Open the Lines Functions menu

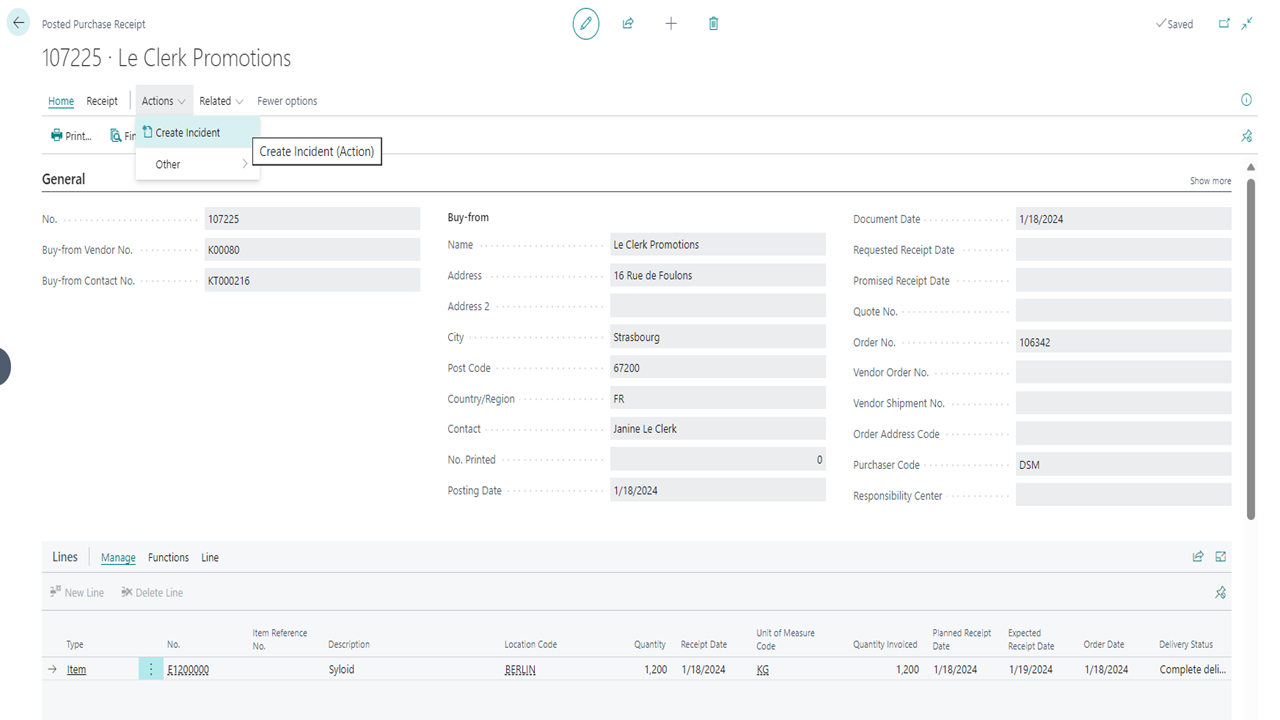[x=168, y=558]
